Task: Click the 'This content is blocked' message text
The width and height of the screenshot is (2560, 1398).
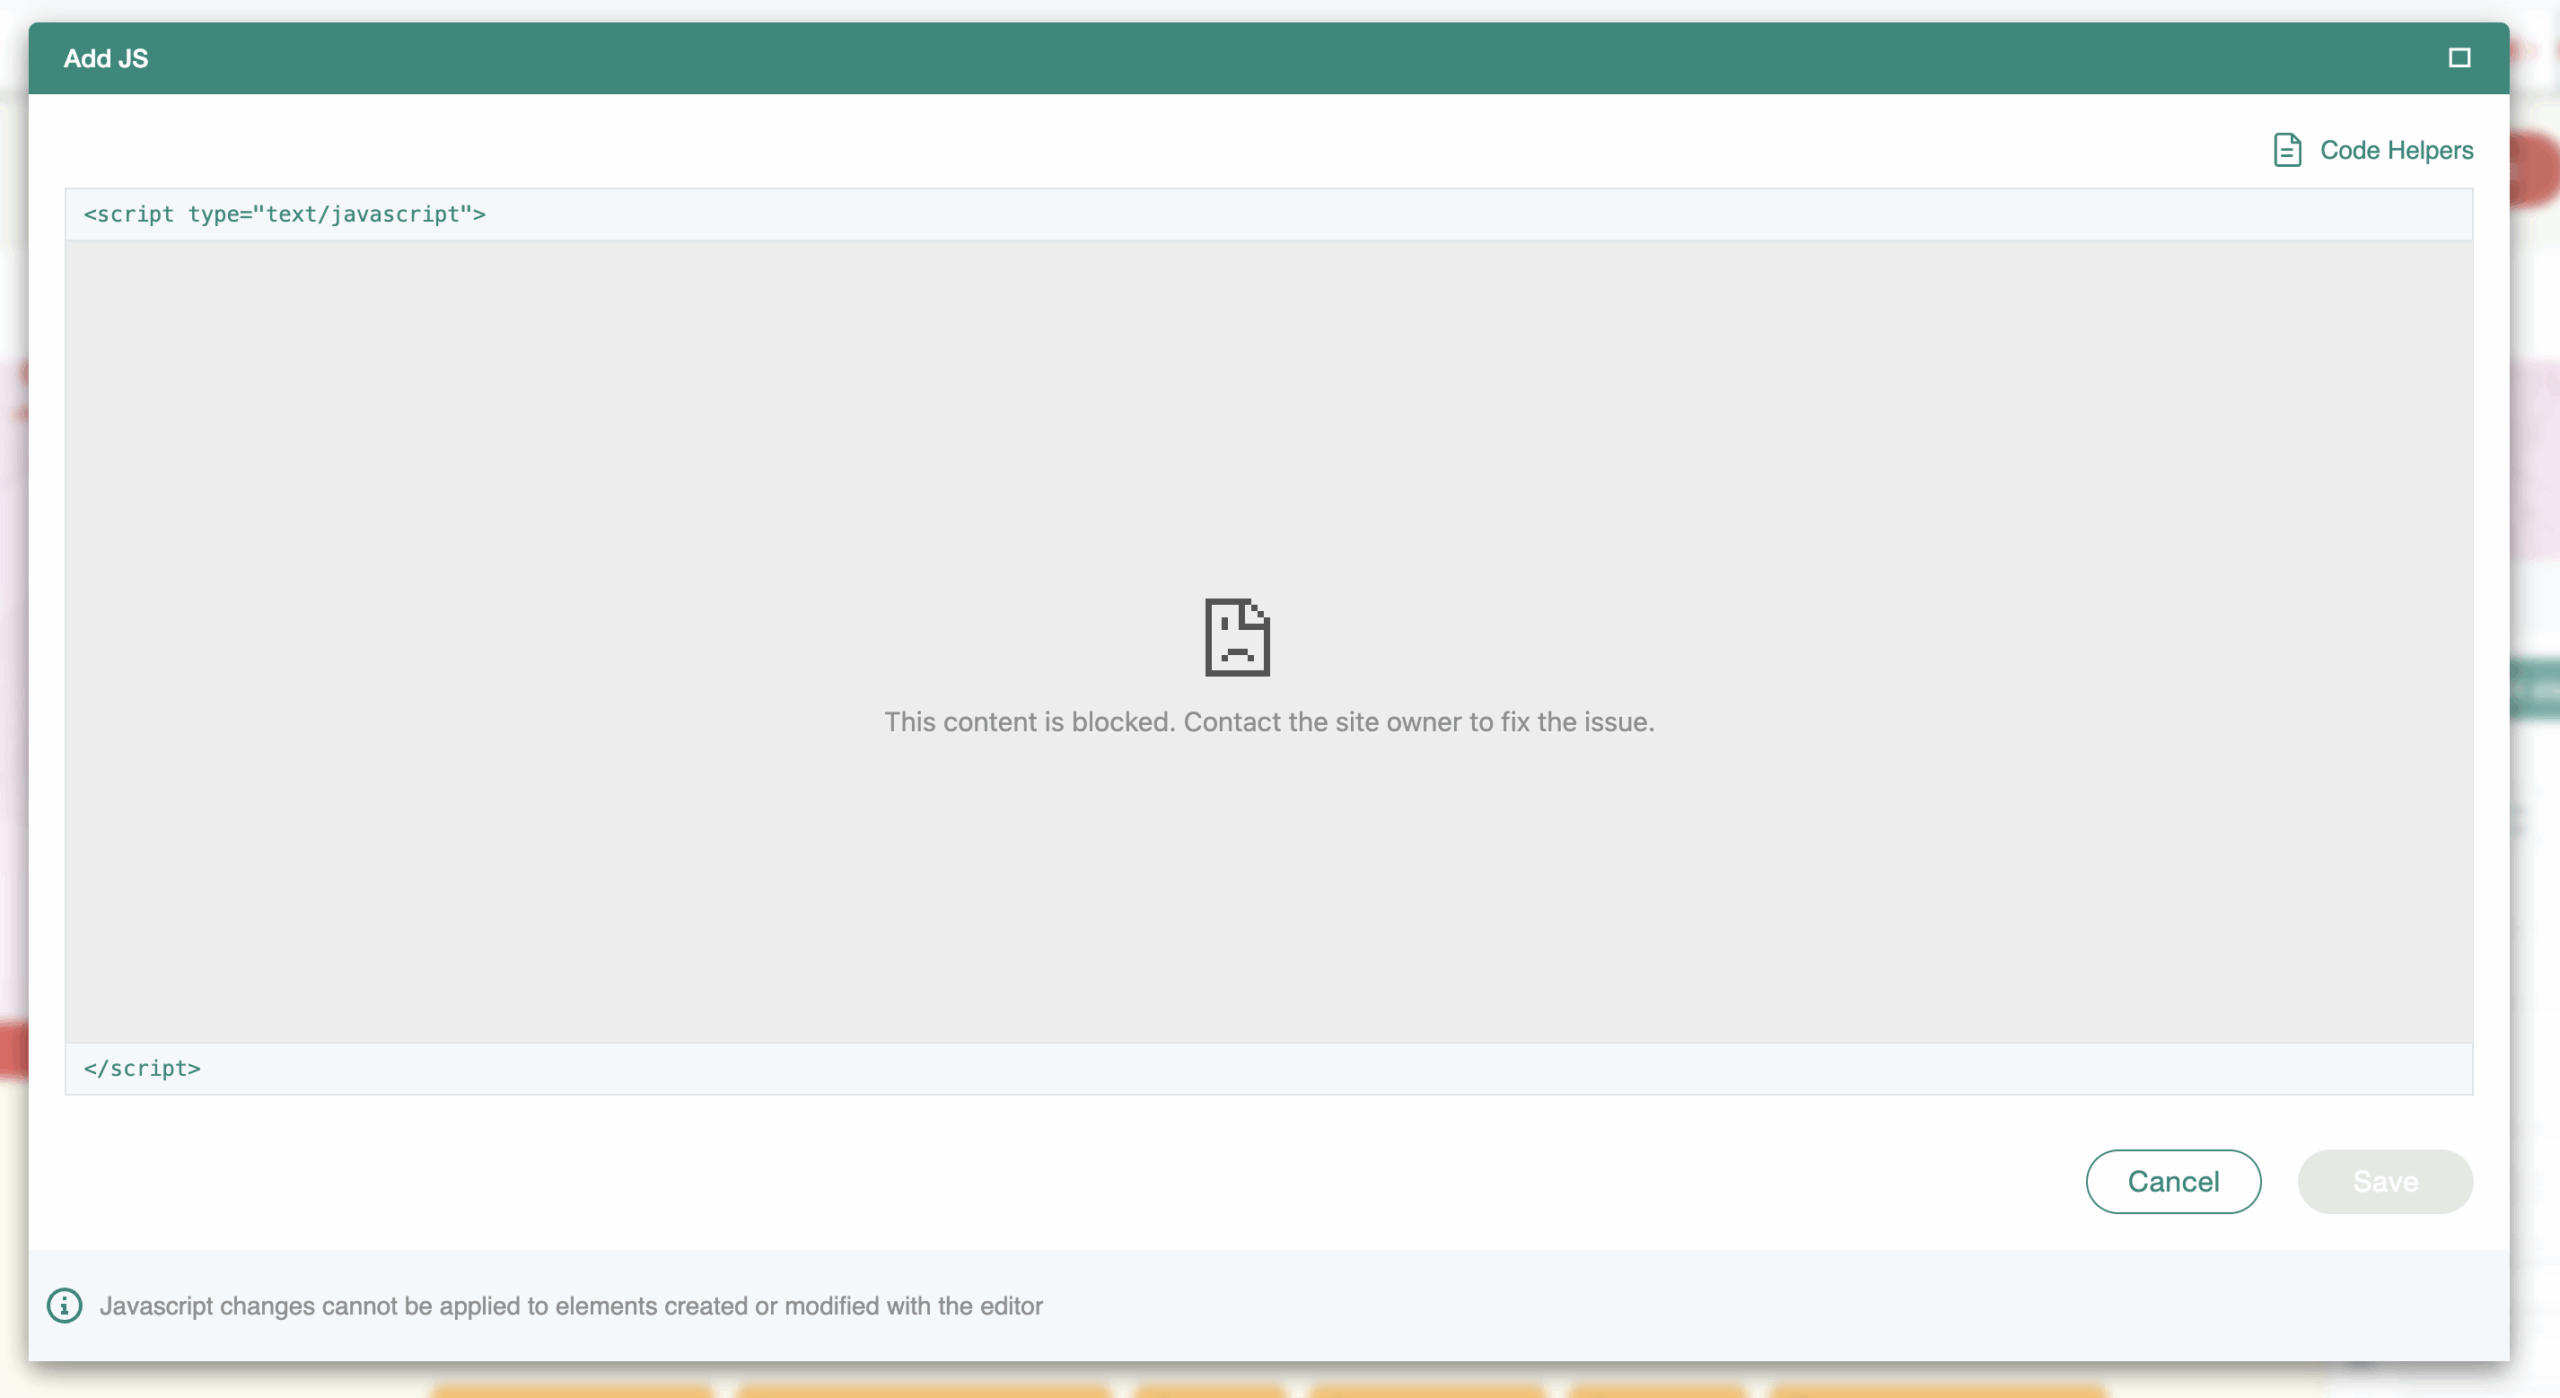Action: click(1269, 722)
